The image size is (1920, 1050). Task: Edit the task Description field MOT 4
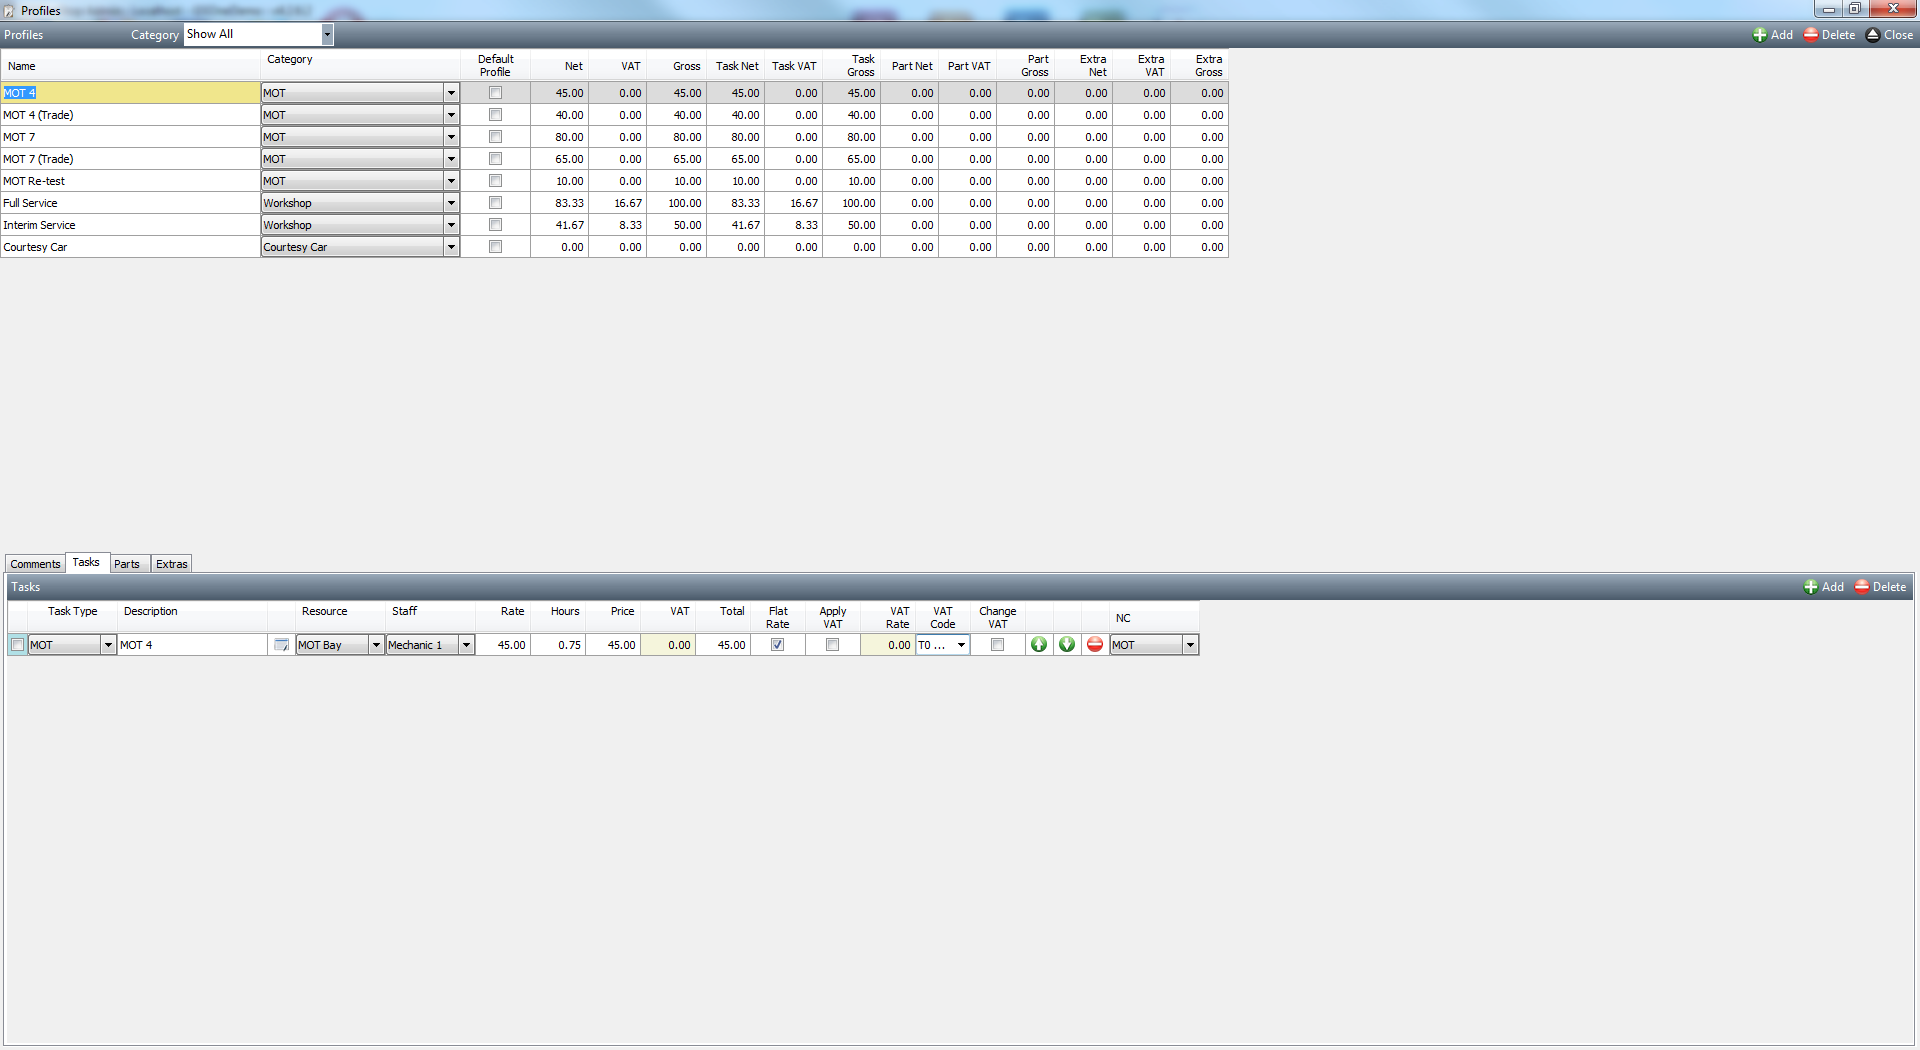[x=192, y=645]
